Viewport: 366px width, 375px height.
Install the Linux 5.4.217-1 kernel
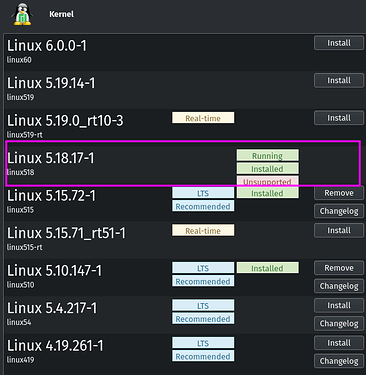[x=339, y=305]
